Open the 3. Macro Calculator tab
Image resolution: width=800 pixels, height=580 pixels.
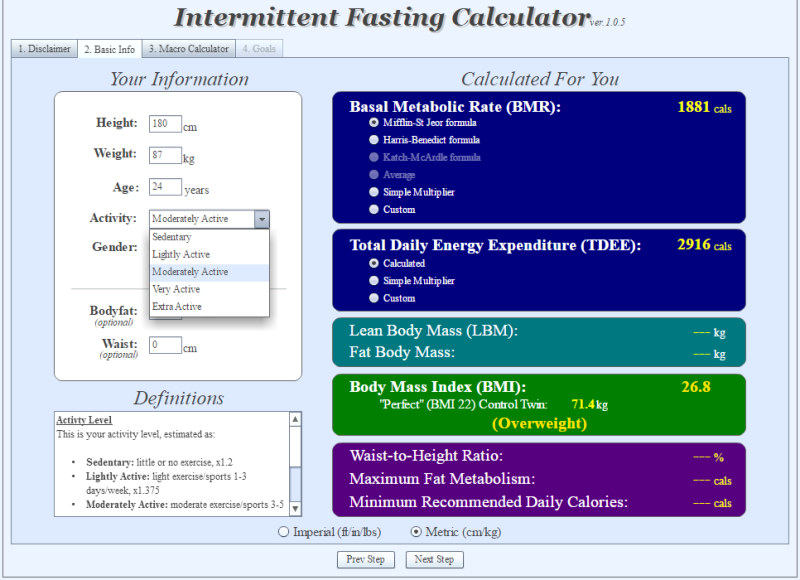(189, 49)
